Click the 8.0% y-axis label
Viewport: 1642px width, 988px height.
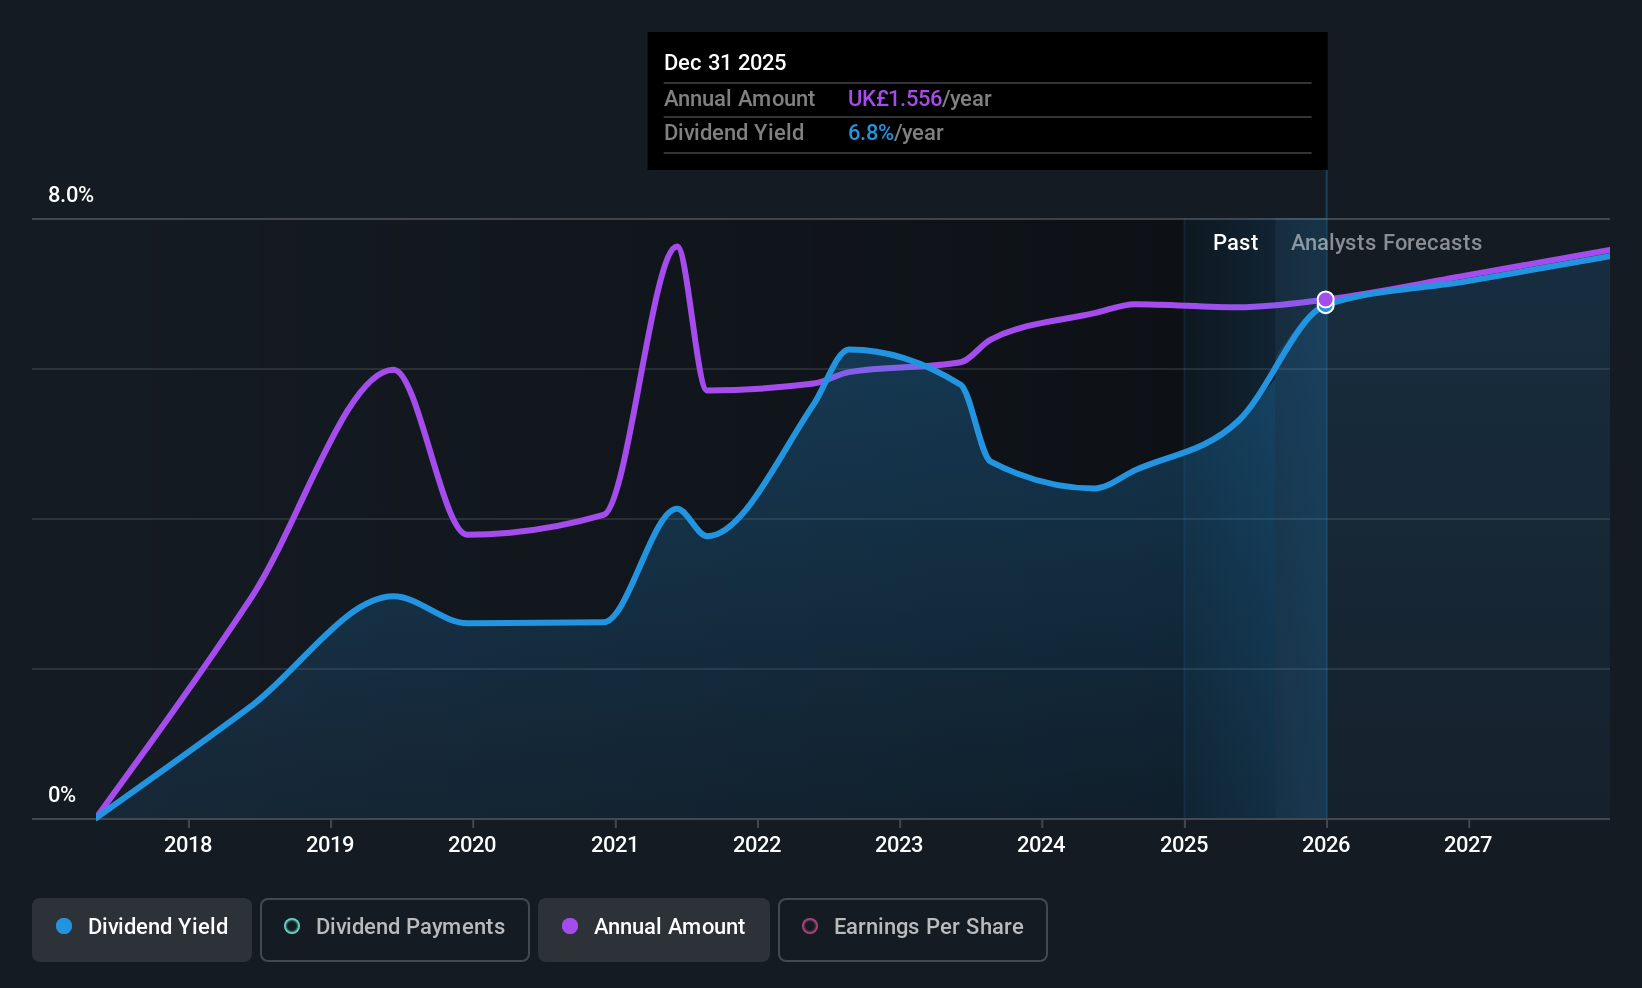point(71,195)
